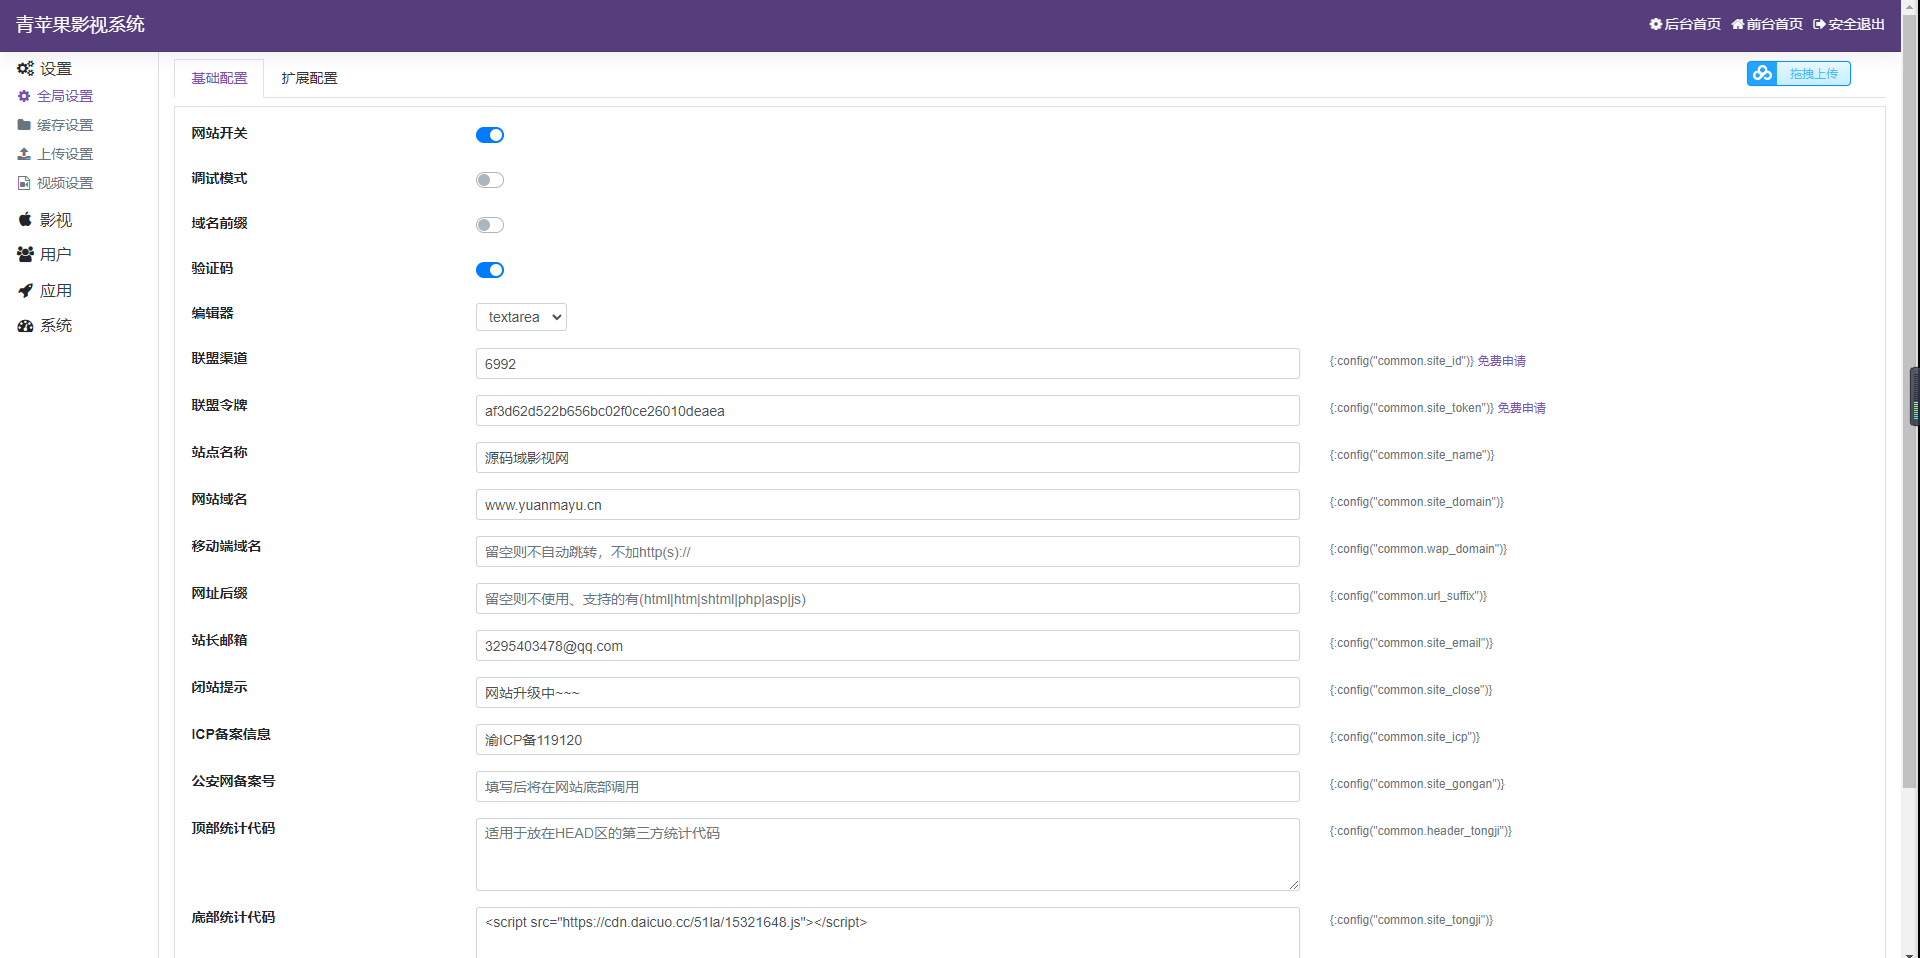Image resolution: width=1920 pixels, height=958 pixels.
Task: Open the 编辑器 textarea dropdown
Action: coord(521,317)
